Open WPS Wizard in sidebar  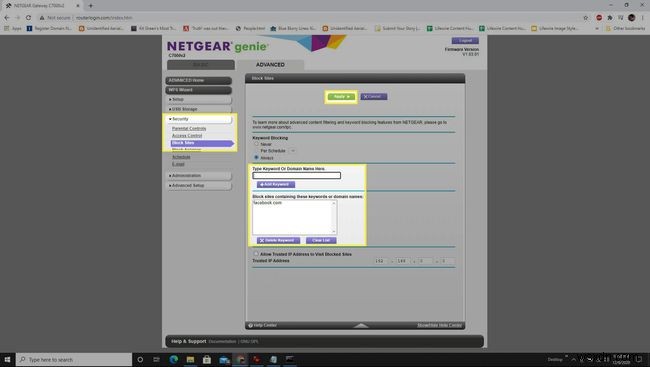[x=199, y=90]
